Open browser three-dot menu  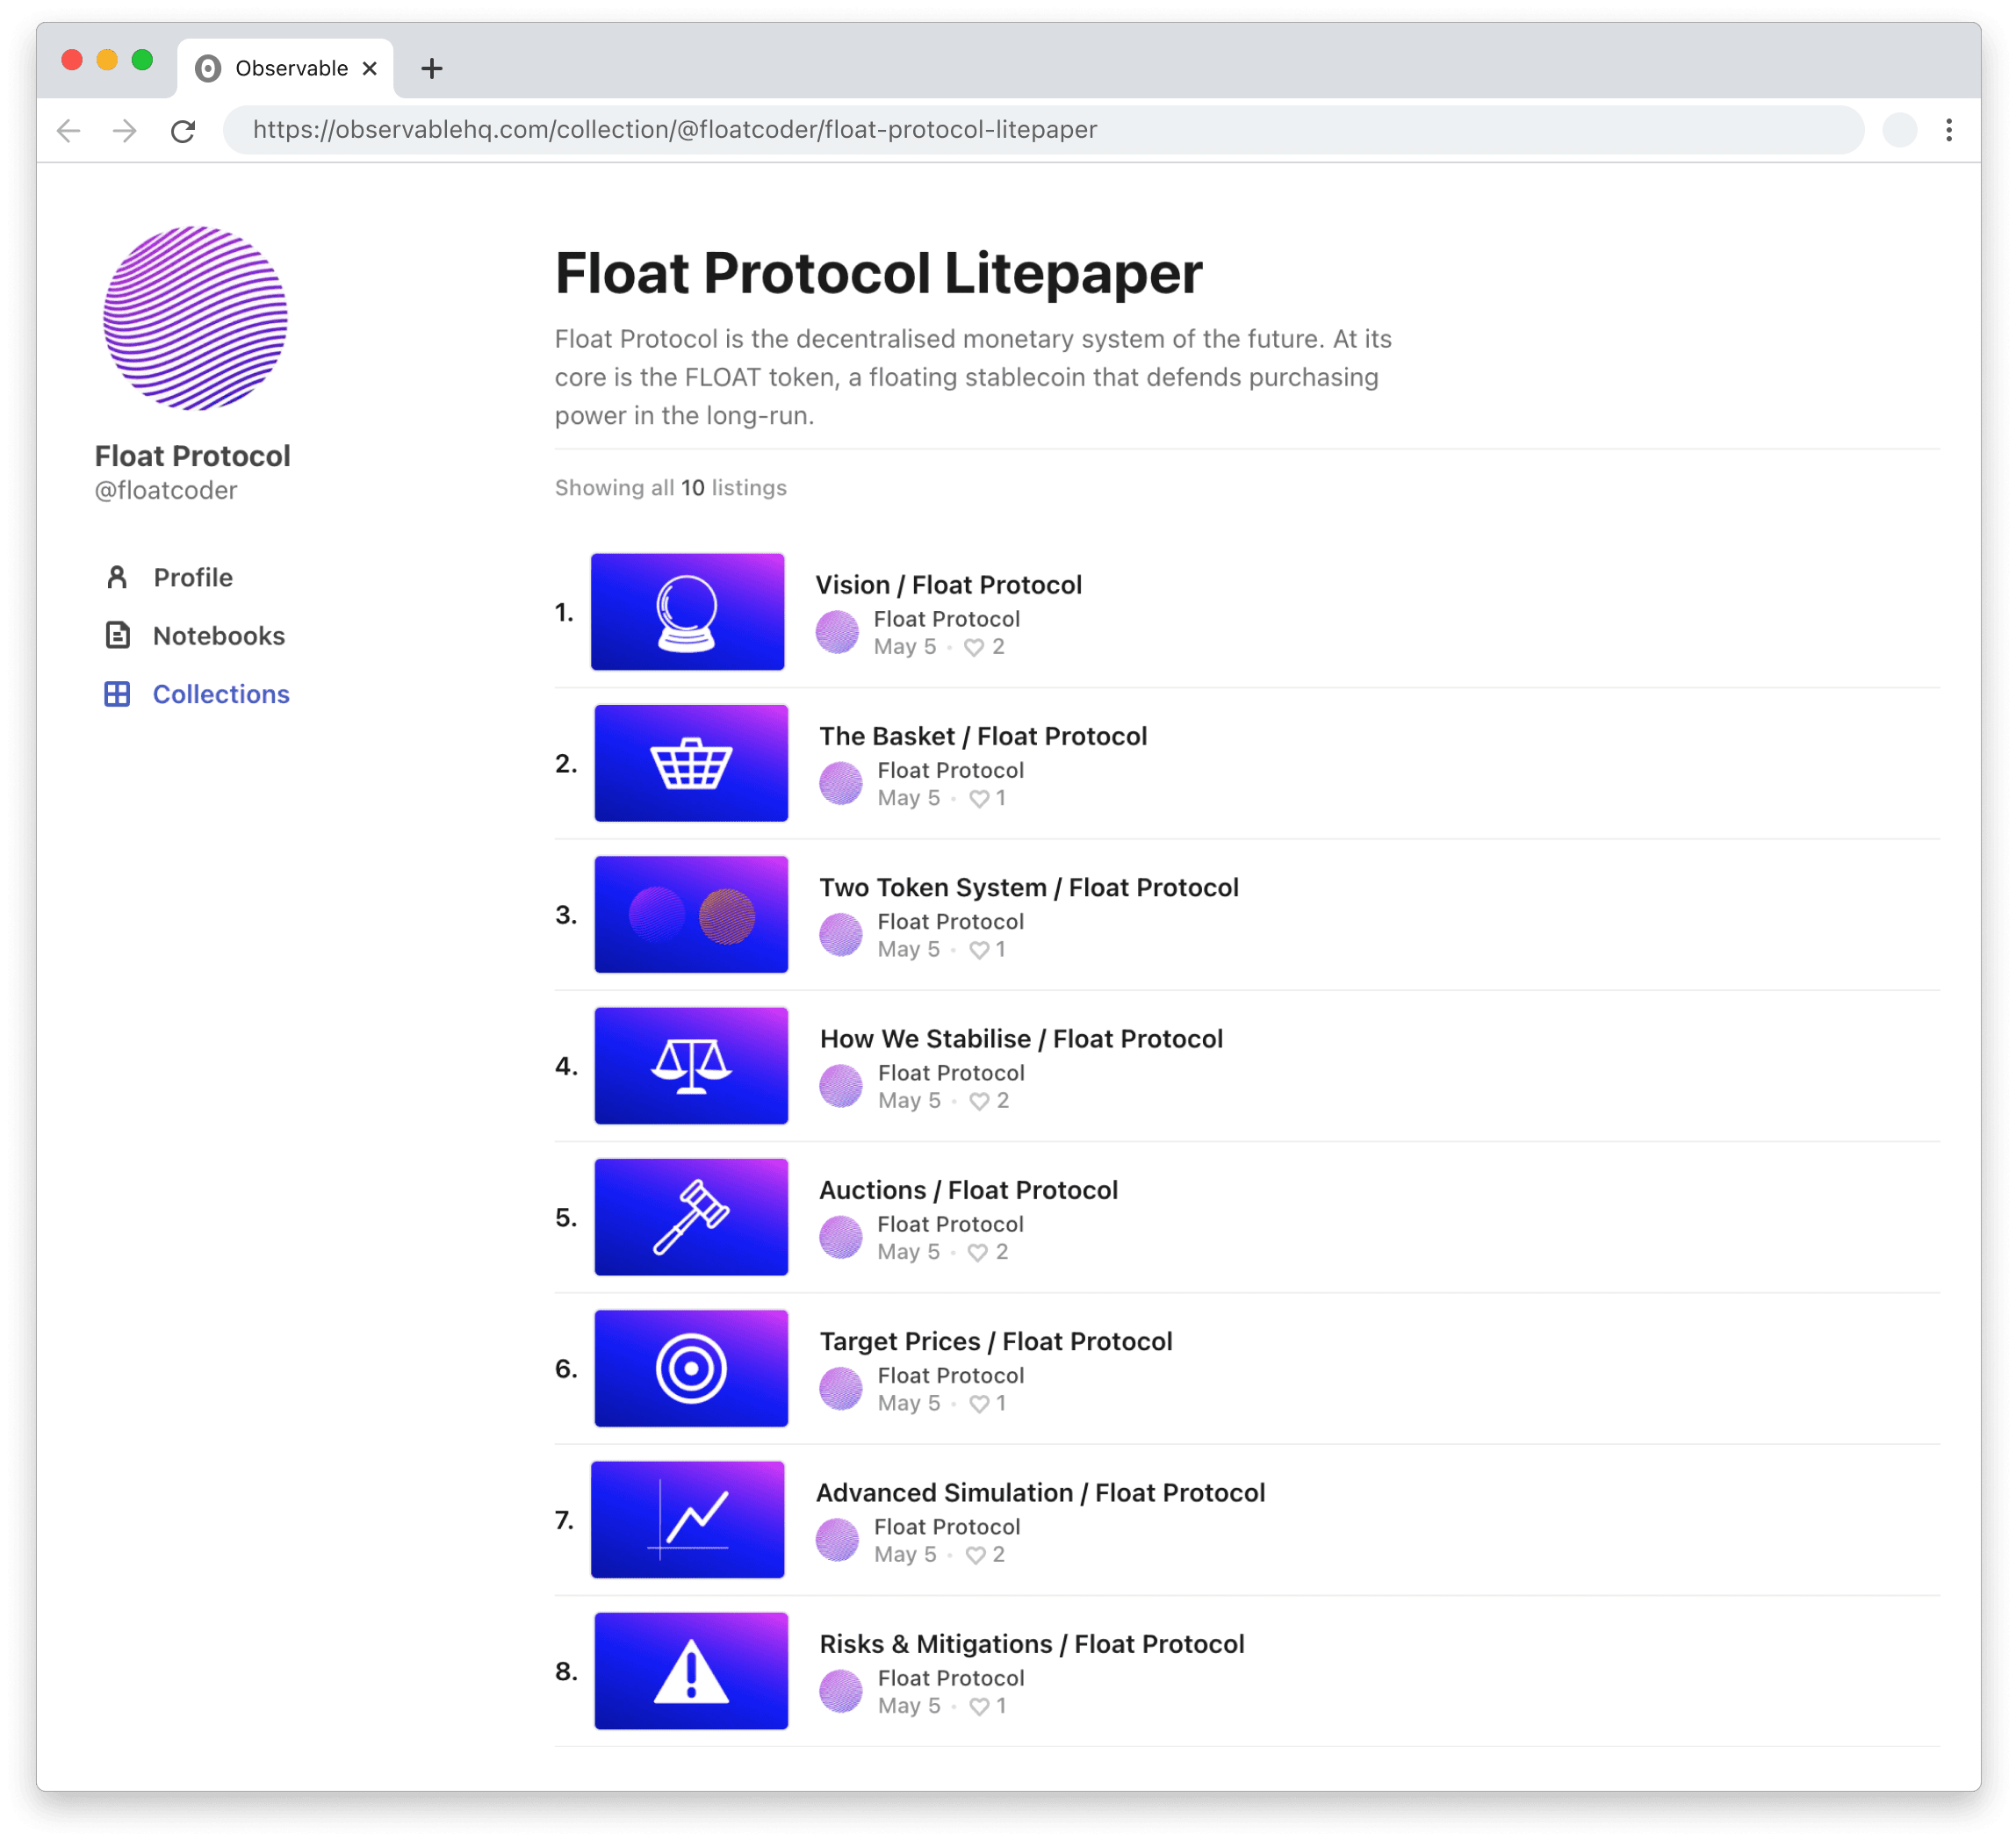click(1948, 130)
